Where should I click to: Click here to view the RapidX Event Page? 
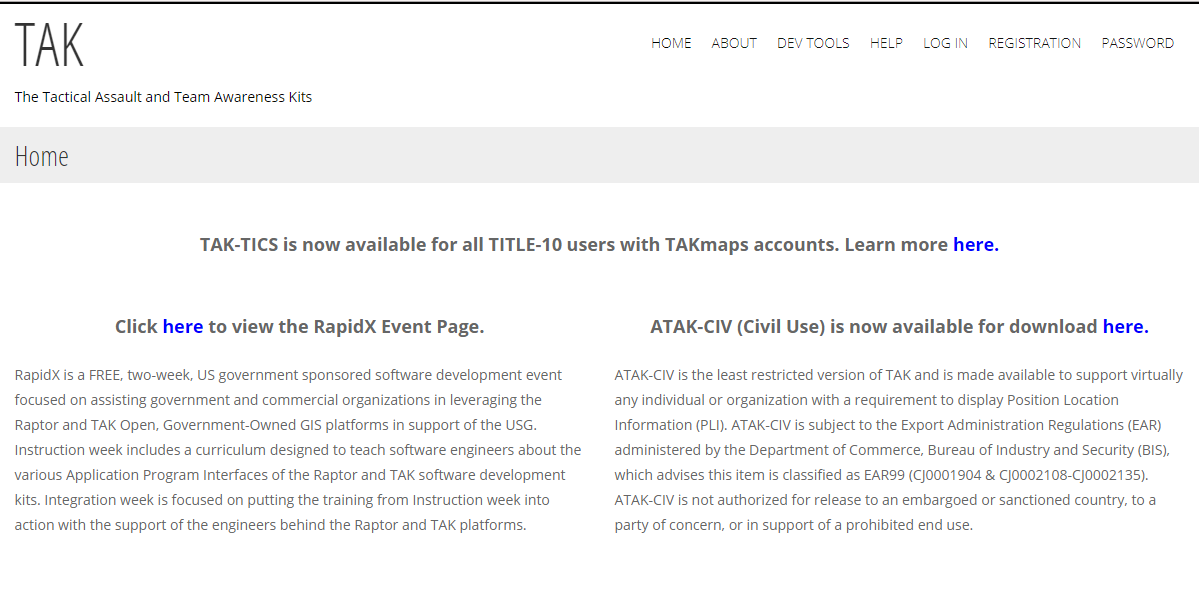coord(182,326)
